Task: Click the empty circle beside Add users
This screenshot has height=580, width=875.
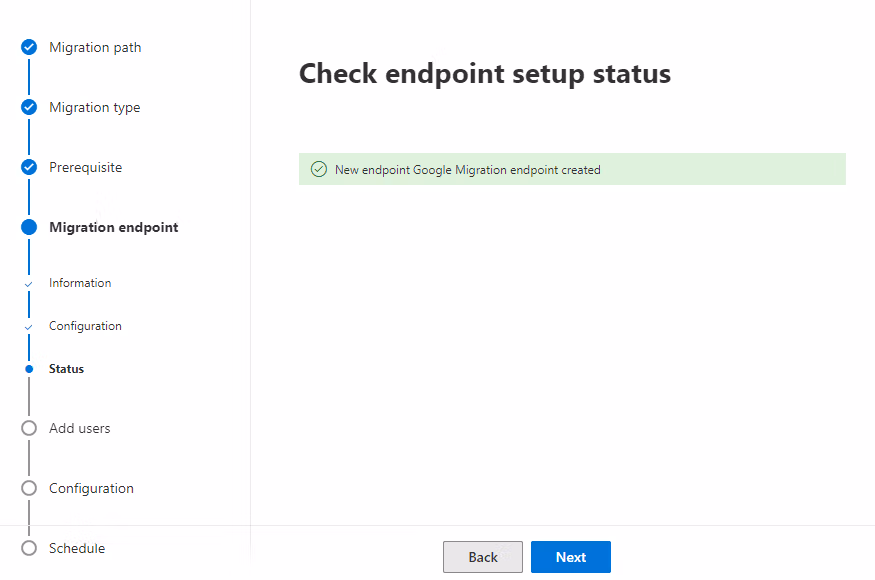Action: click(29, 428)
